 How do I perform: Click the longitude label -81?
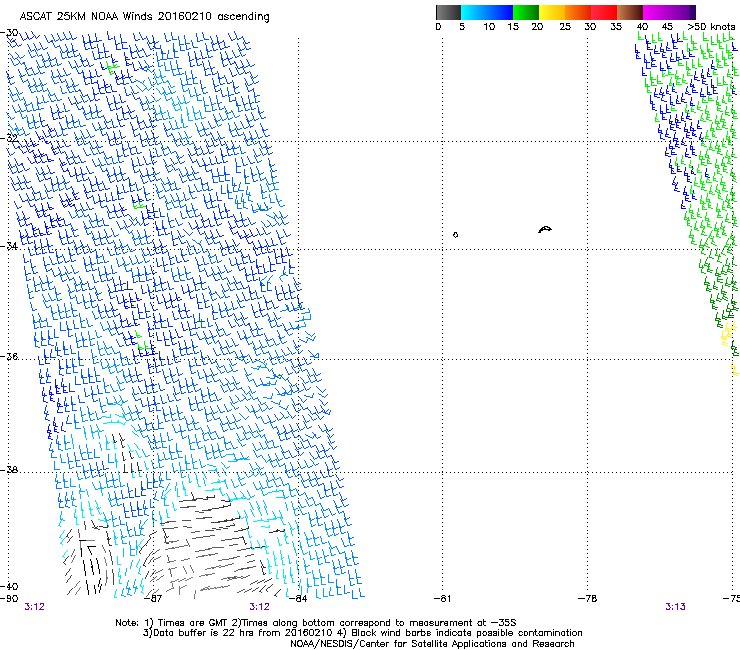pos(442,599)
